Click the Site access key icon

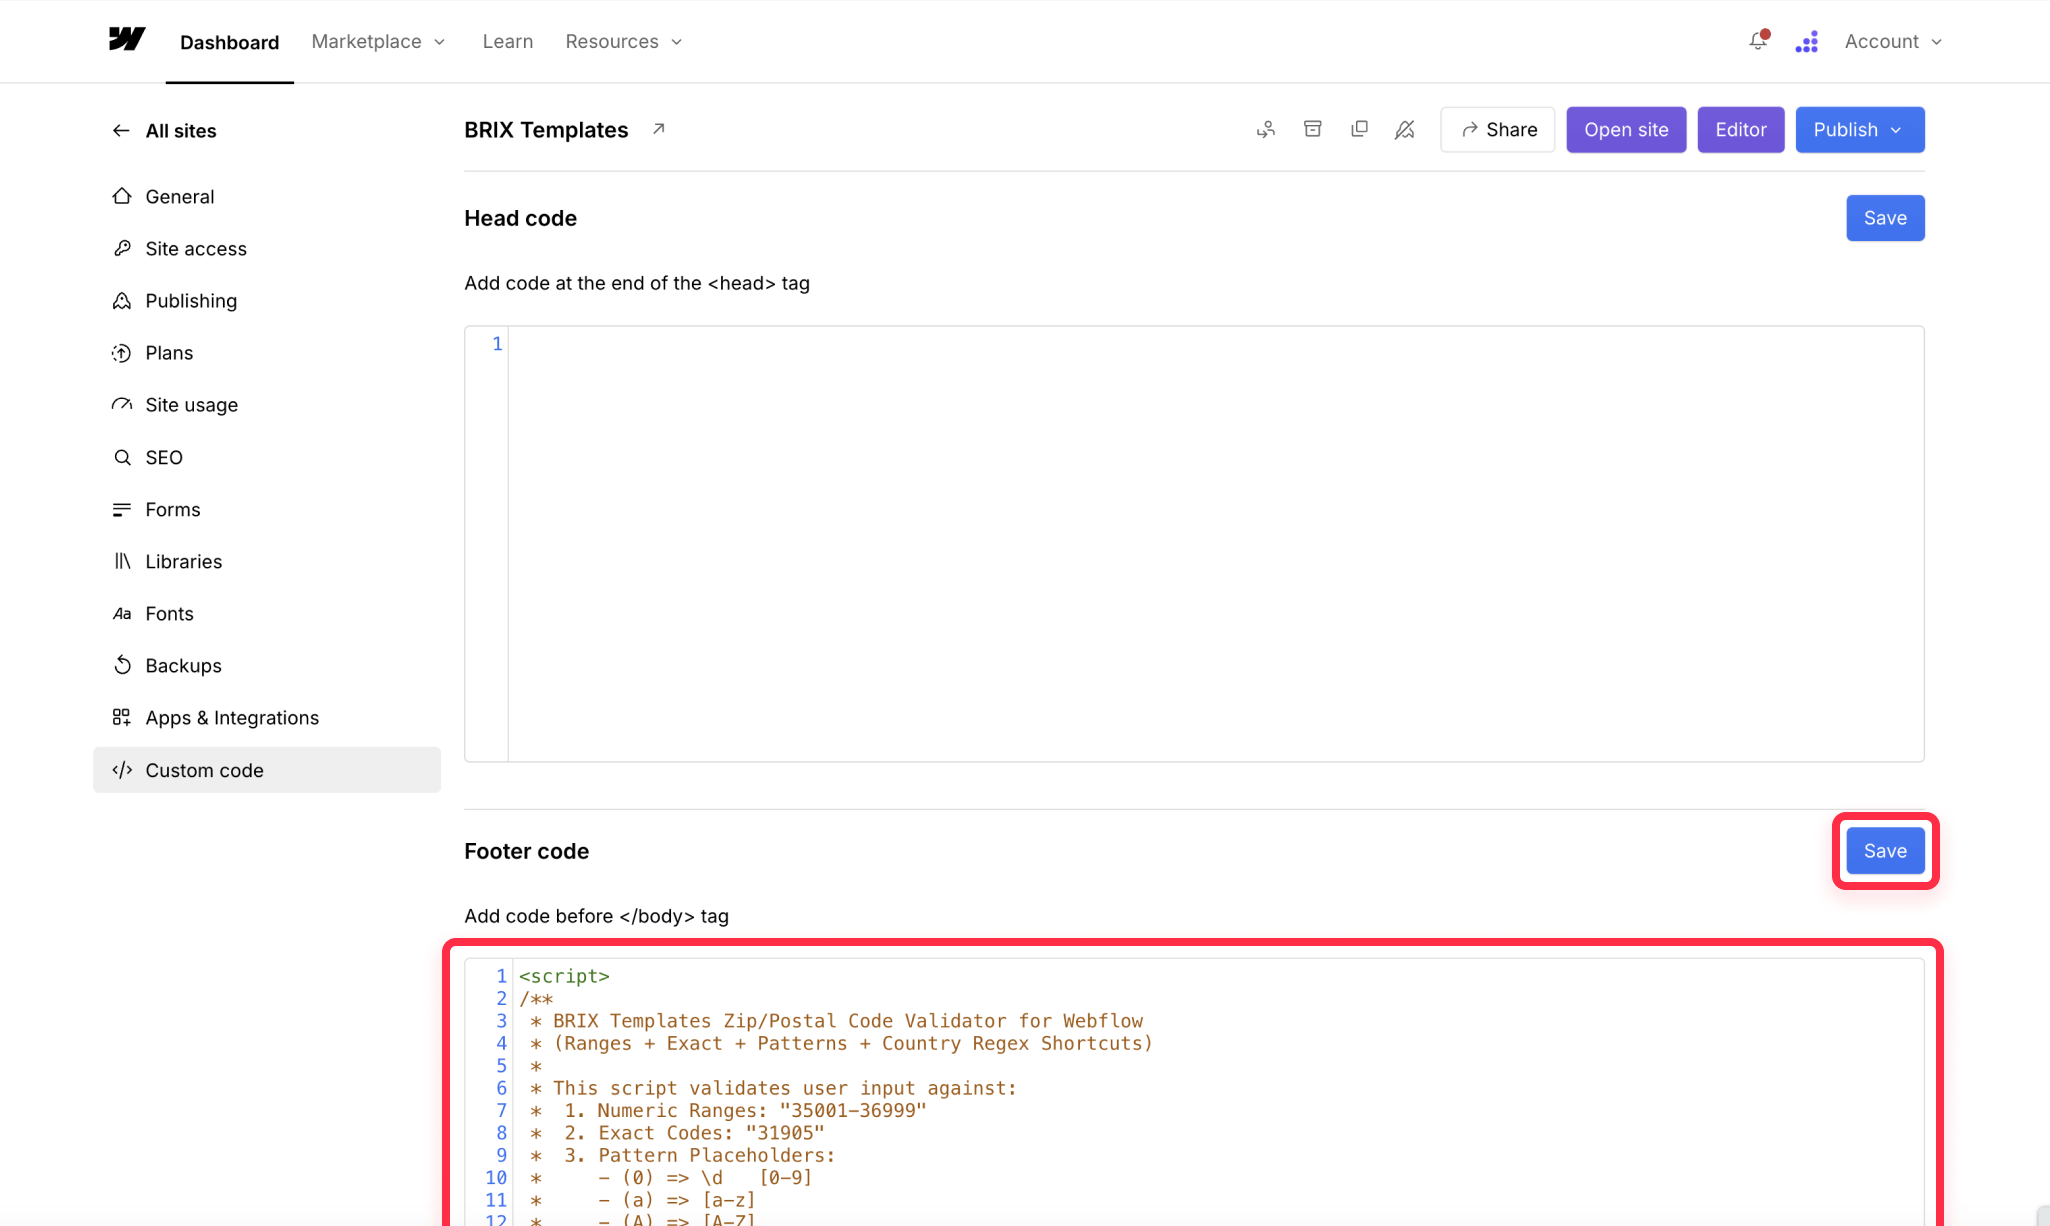tap(122, 248)
